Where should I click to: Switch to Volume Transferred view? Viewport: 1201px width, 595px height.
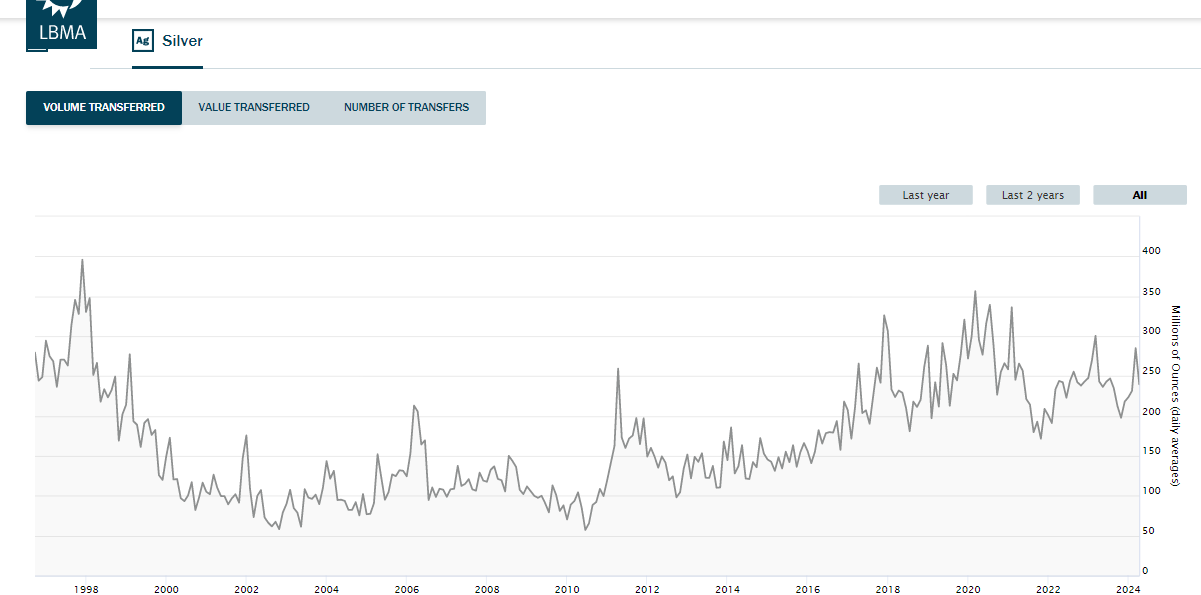pyautogui.click(x=104, y=108)
